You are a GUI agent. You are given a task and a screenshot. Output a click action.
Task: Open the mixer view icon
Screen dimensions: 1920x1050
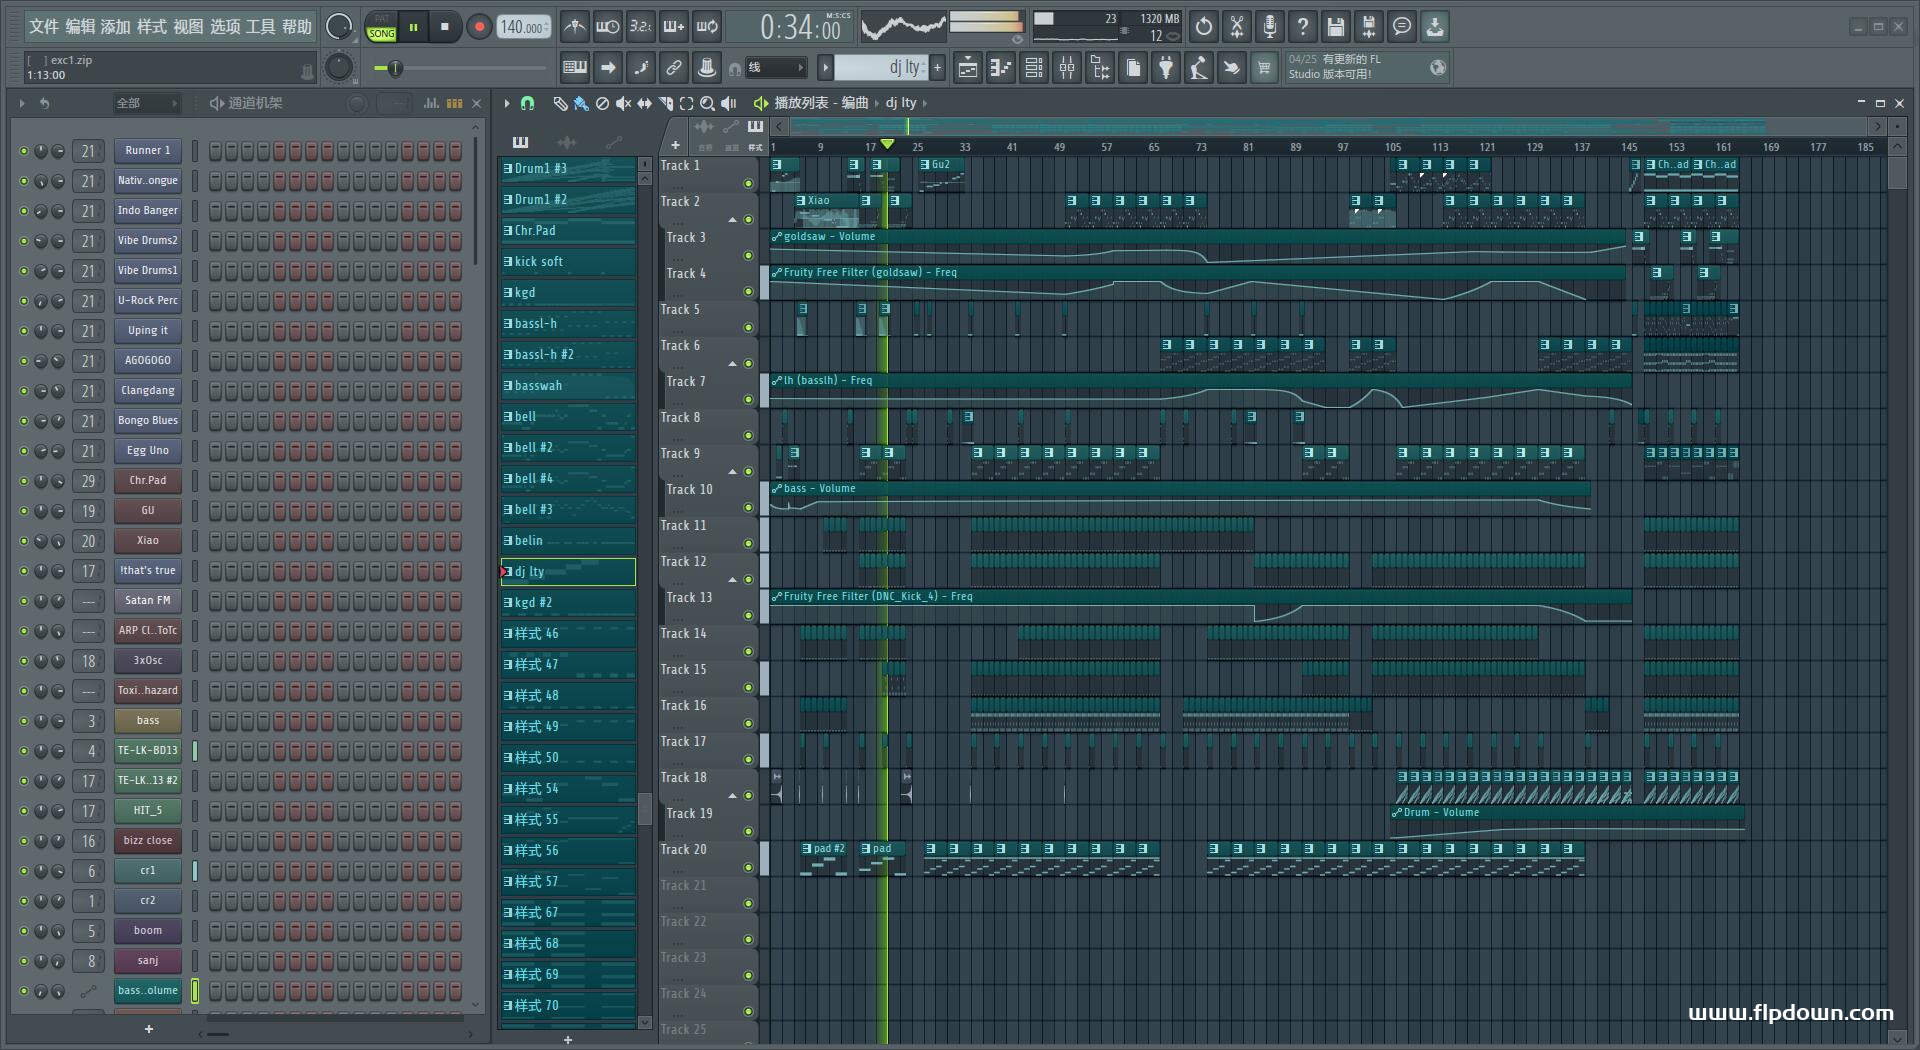pos(1067,68)
